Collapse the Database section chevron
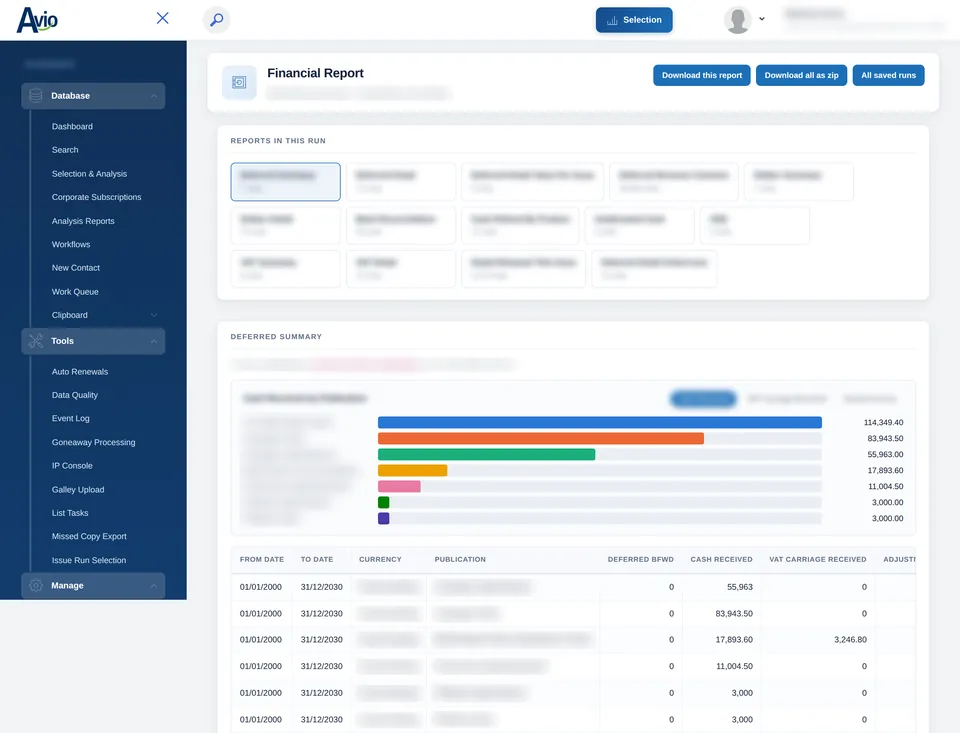Viewport: 960px width, 733px height. tap(154, 96)
